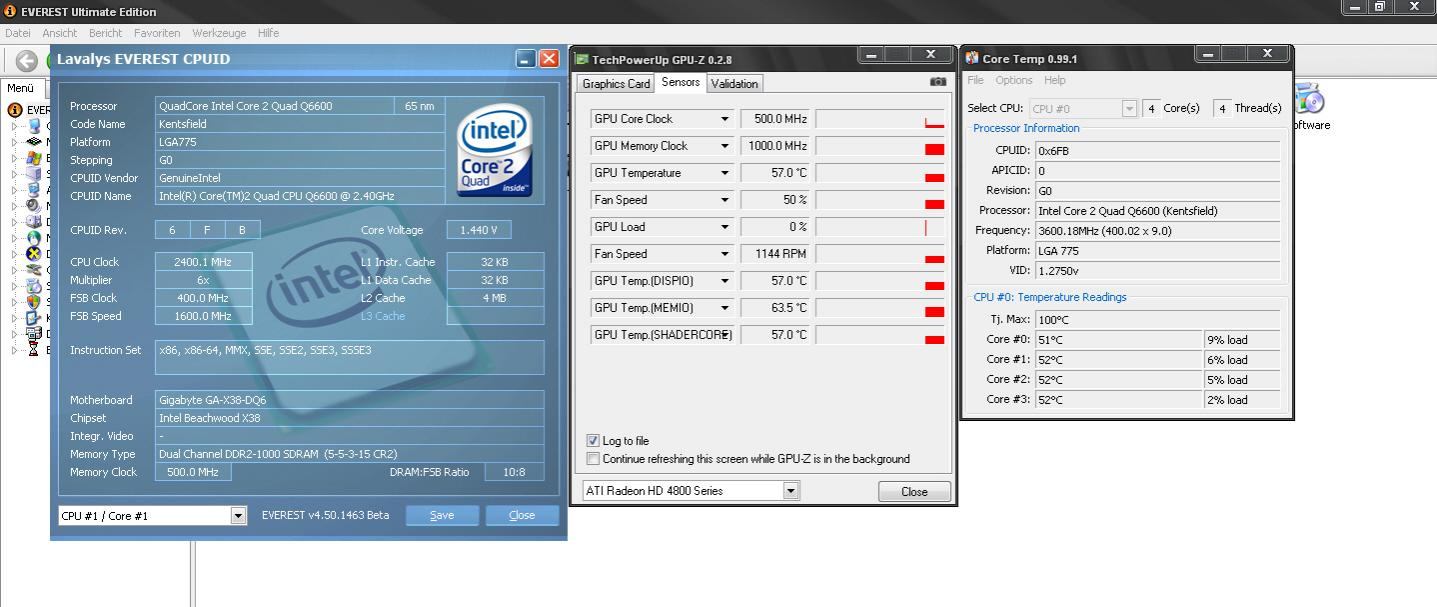
Task: Click Save in the EVEREST CPUID window
Action: point(442,515)
